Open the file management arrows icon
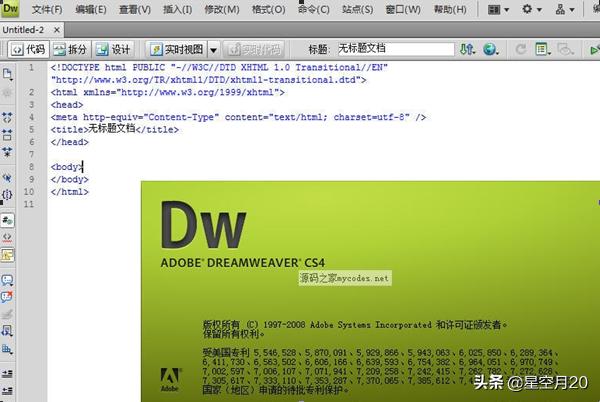 click(467, 49)
